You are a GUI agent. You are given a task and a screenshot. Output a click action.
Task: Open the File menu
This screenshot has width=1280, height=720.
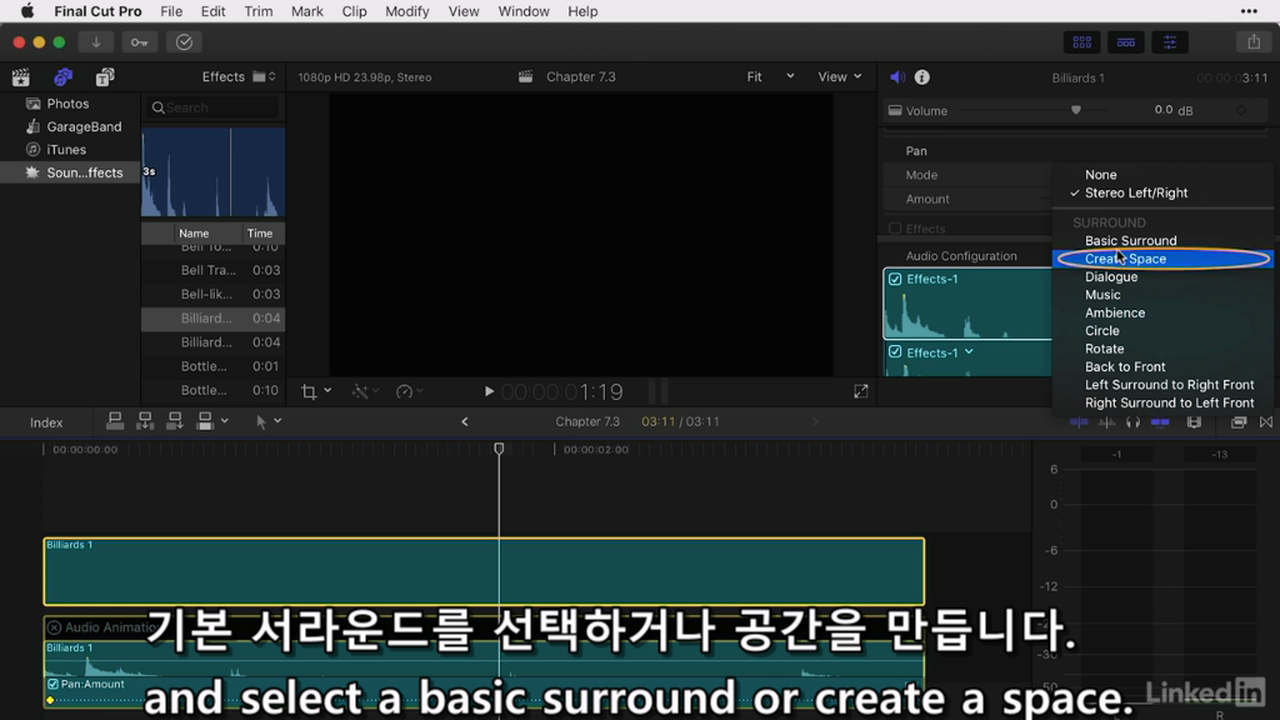coord(171,11)
